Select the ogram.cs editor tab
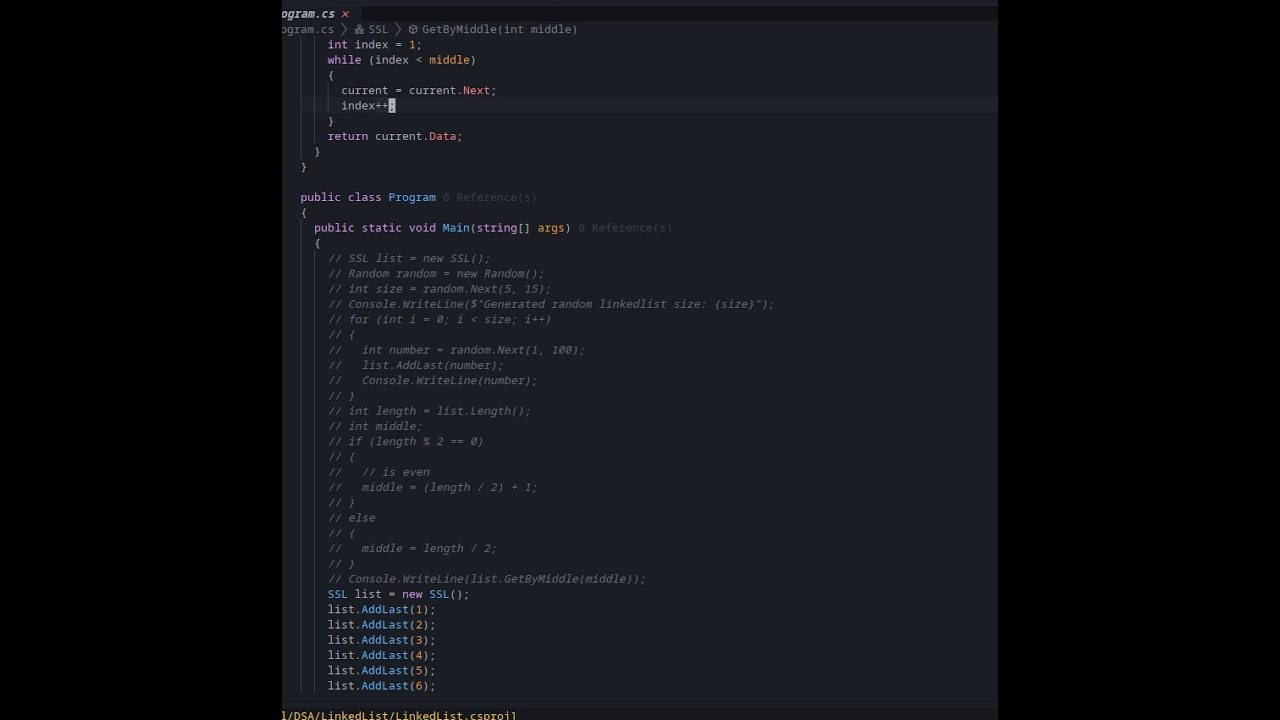Viewport: 1280px width, 720px height. 309,14
